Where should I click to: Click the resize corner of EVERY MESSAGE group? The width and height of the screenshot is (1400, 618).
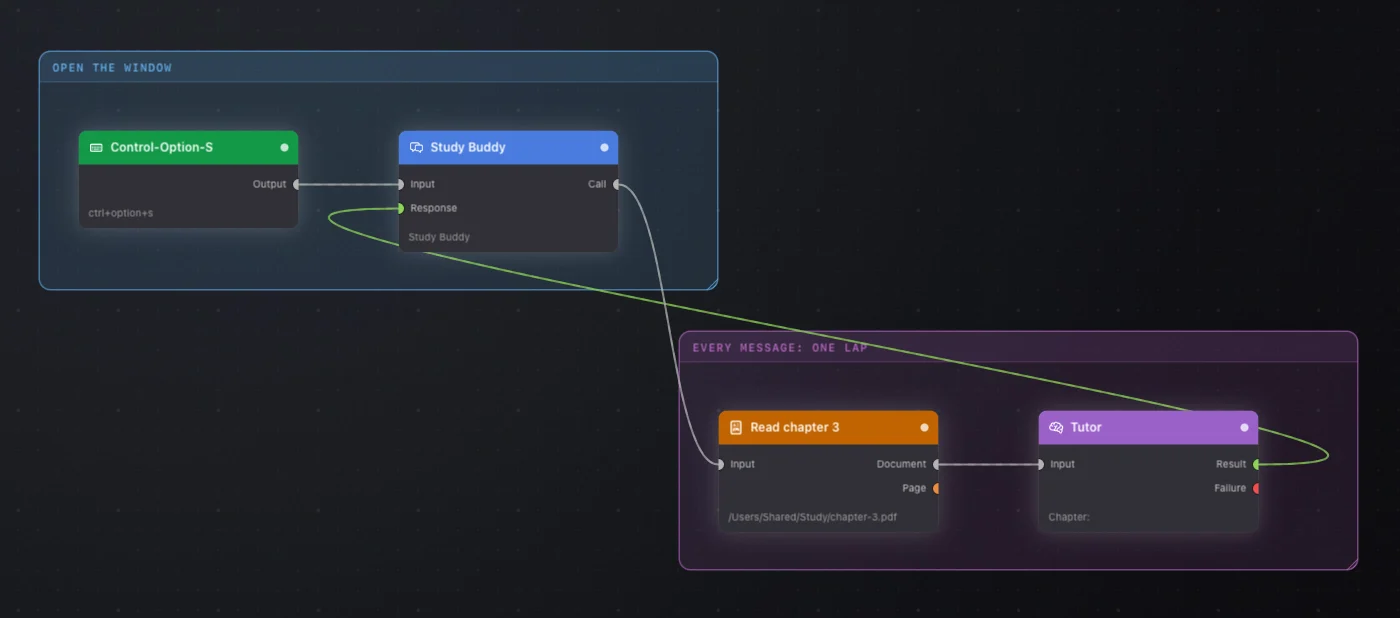click(1352, 565)
